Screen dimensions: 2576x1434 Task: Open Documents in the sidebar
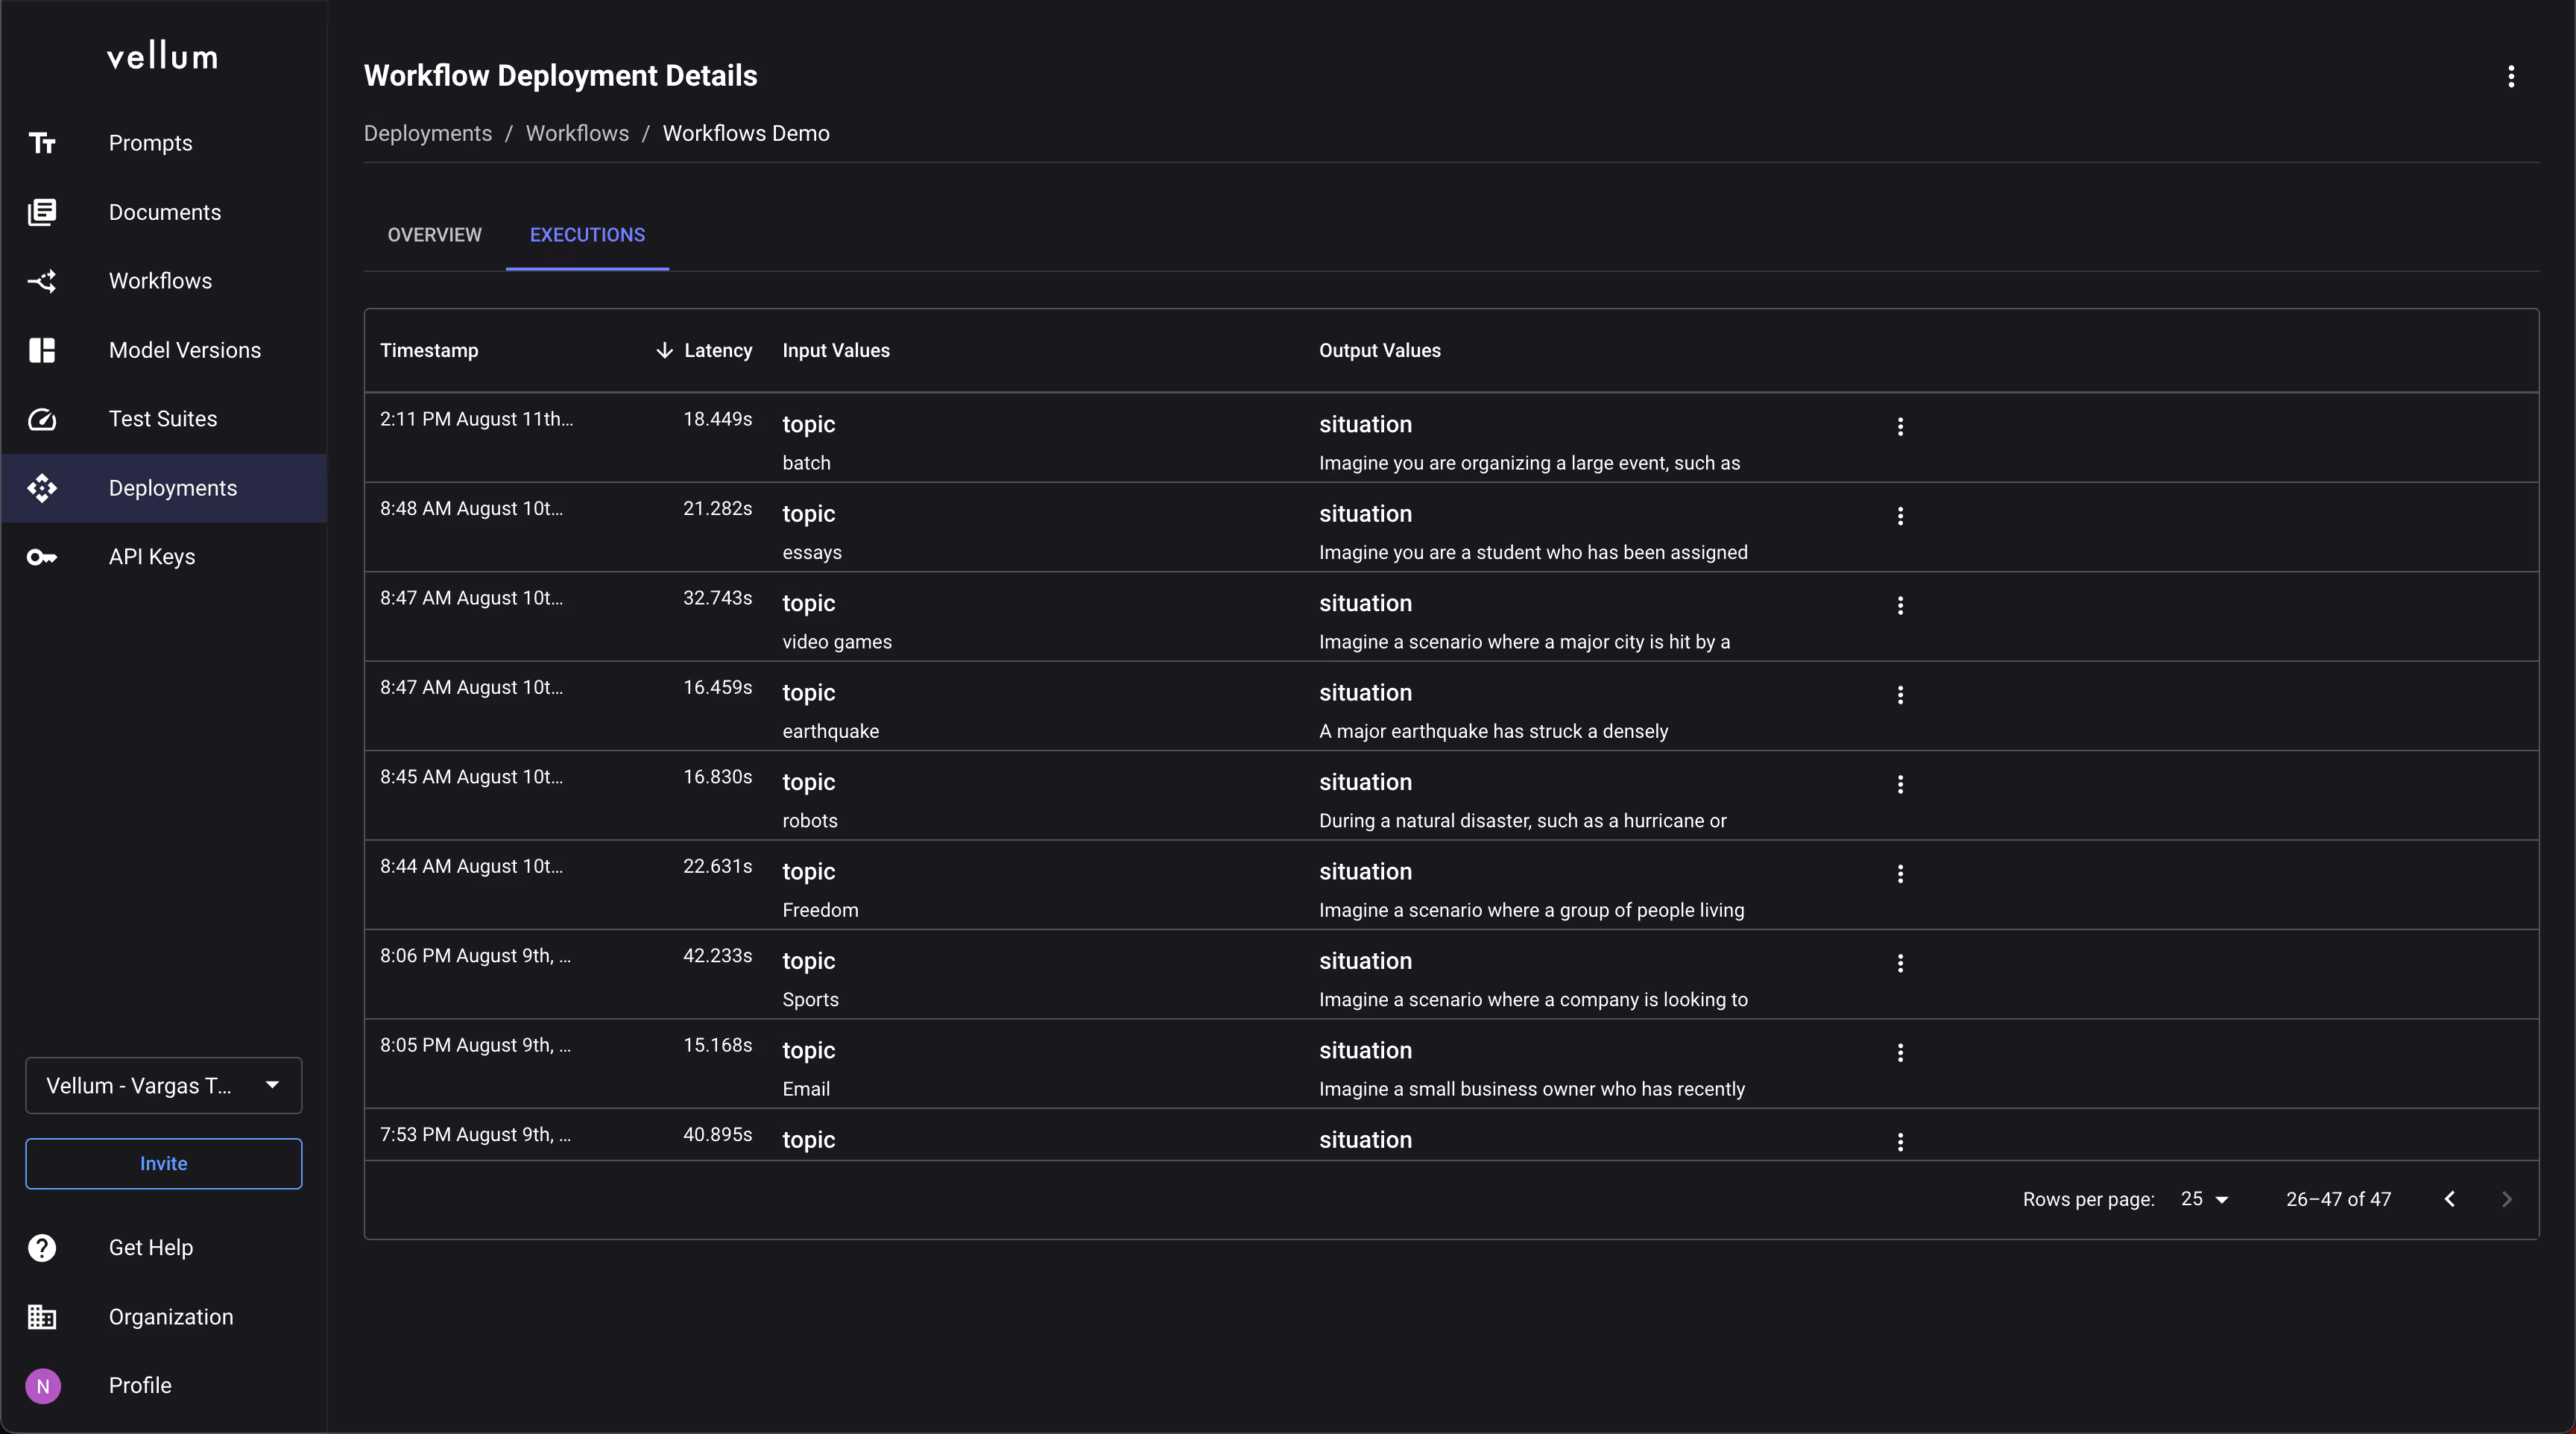165,212
